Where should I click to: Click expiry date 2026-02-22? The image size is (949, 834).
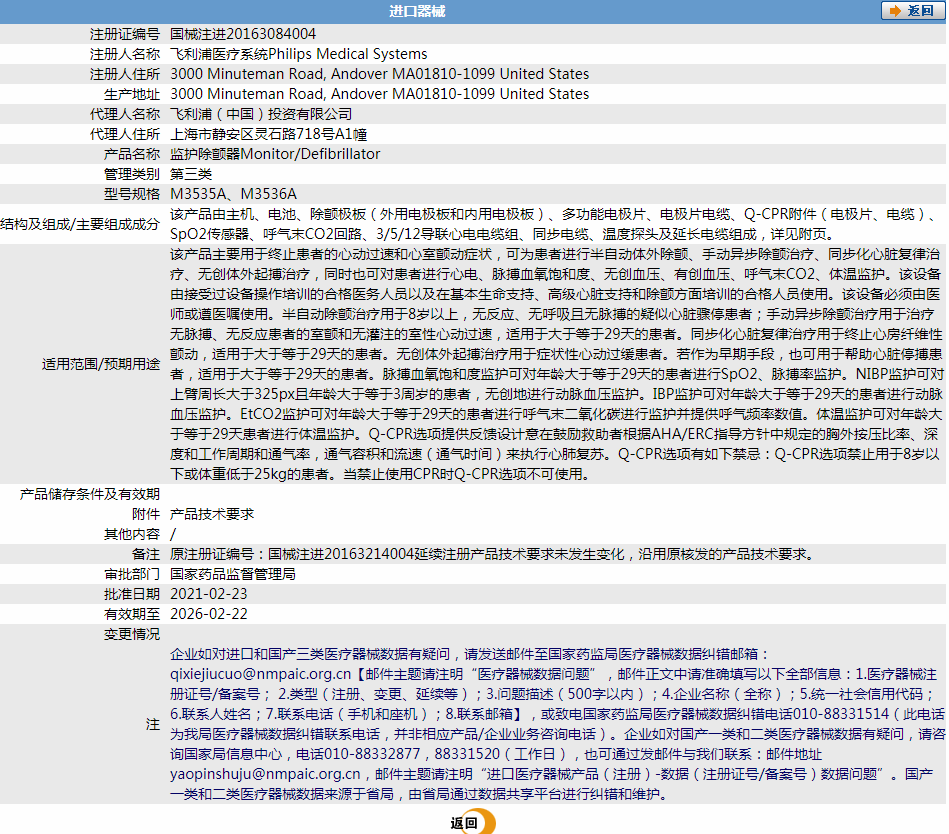pos(209,614)
